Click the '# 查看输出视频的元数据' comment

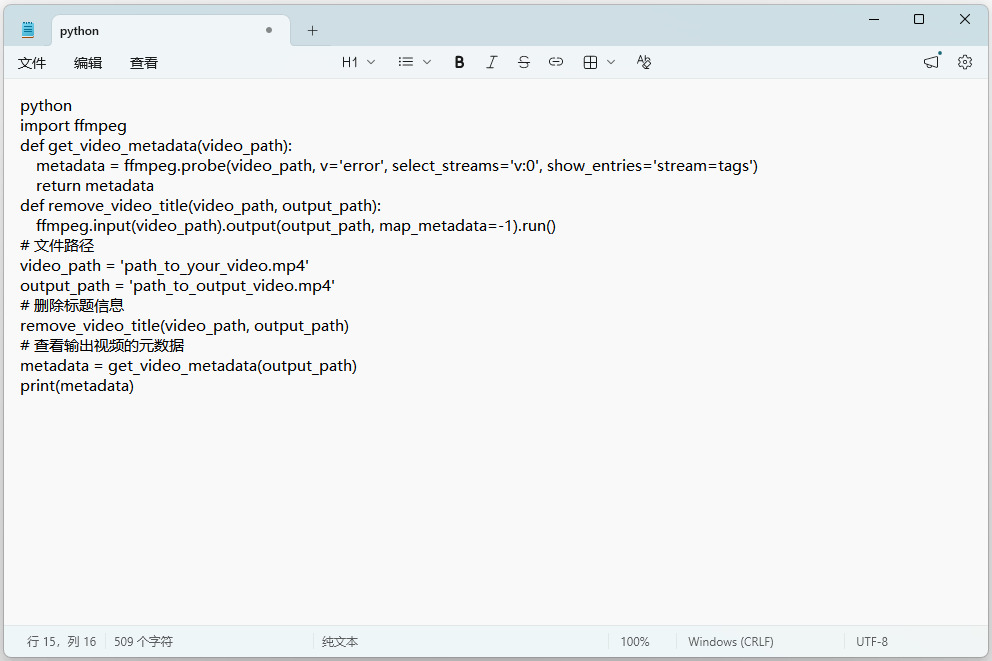pos(102,346)
